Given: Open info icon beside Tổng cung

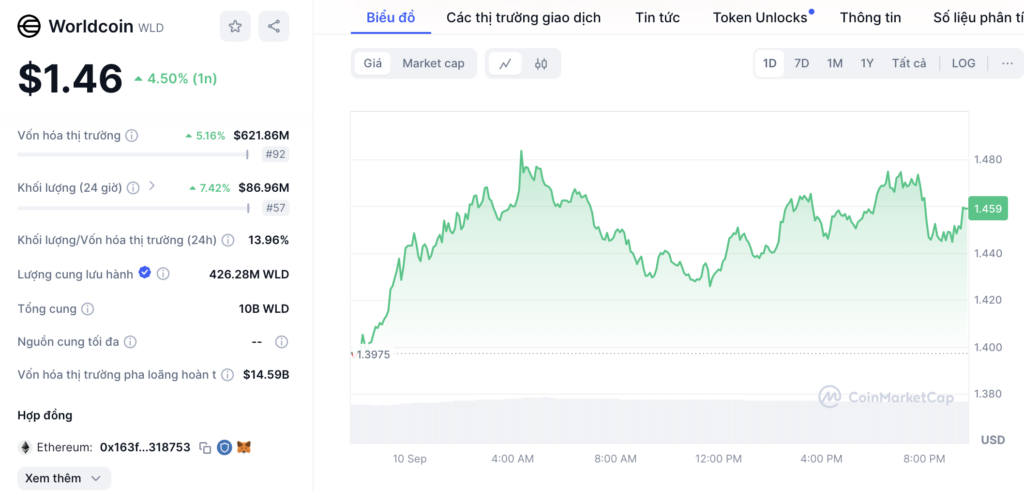Looking at the screenshot, I should pos(88,309).
